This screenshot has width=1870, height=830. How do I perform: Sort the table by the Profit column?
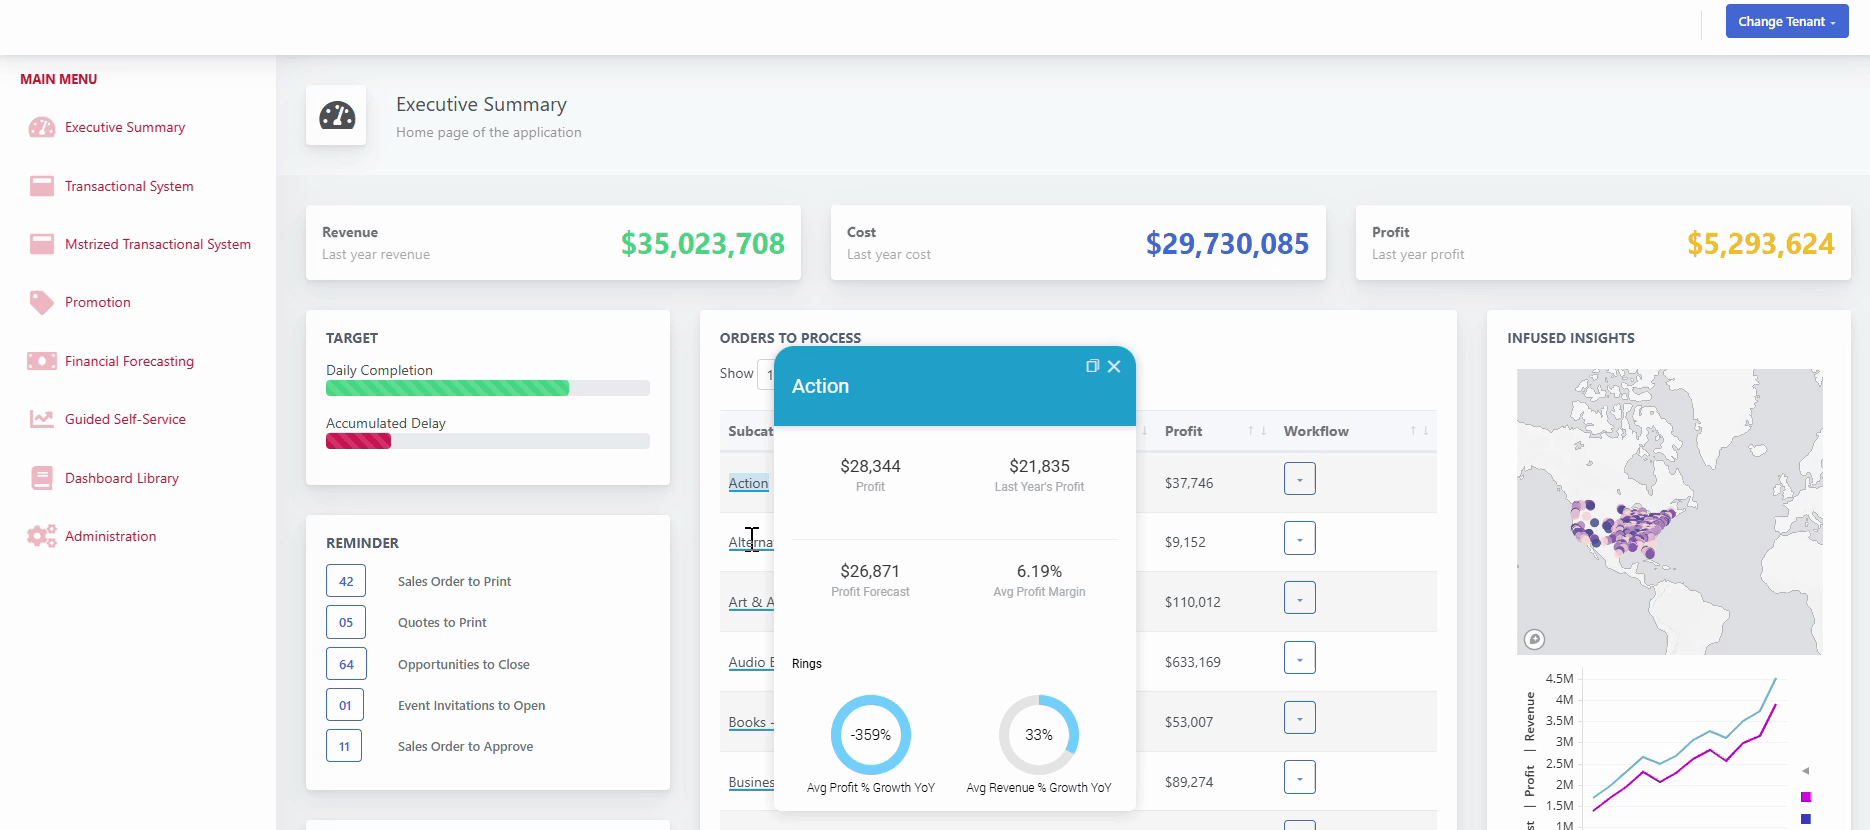(1184, 431)
